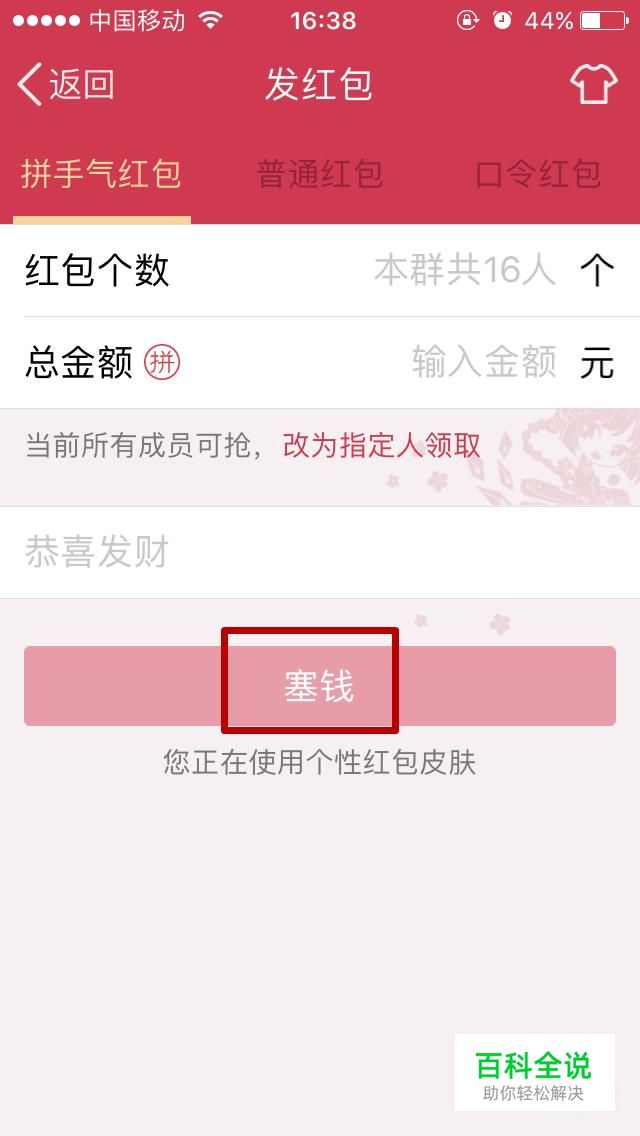Tap the 百科全说 watermark logo
Image resolution: width=640 pixels, height=1136 pixels.
tap(535, 1072)
